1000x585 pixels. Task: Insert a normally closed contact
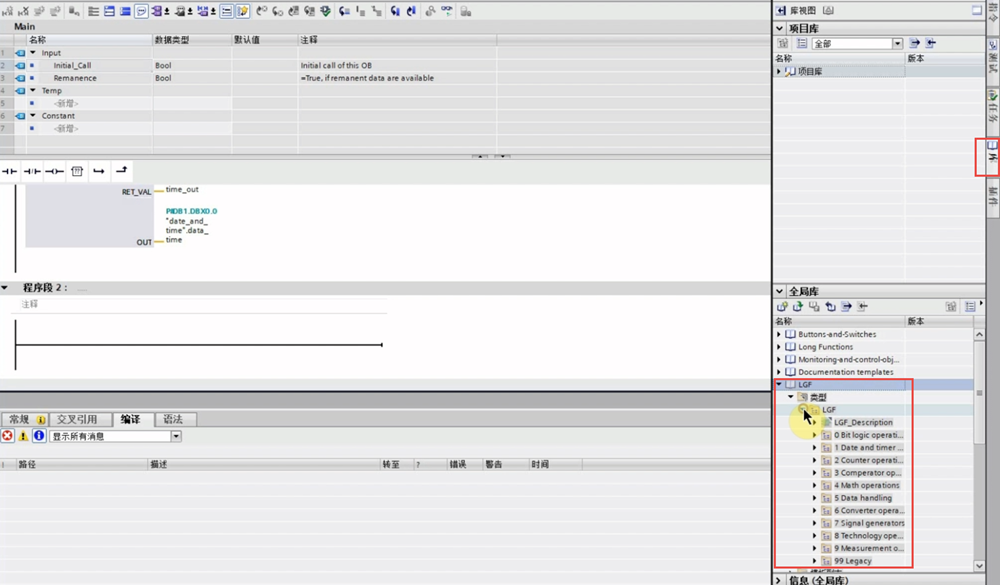[32, 172]
